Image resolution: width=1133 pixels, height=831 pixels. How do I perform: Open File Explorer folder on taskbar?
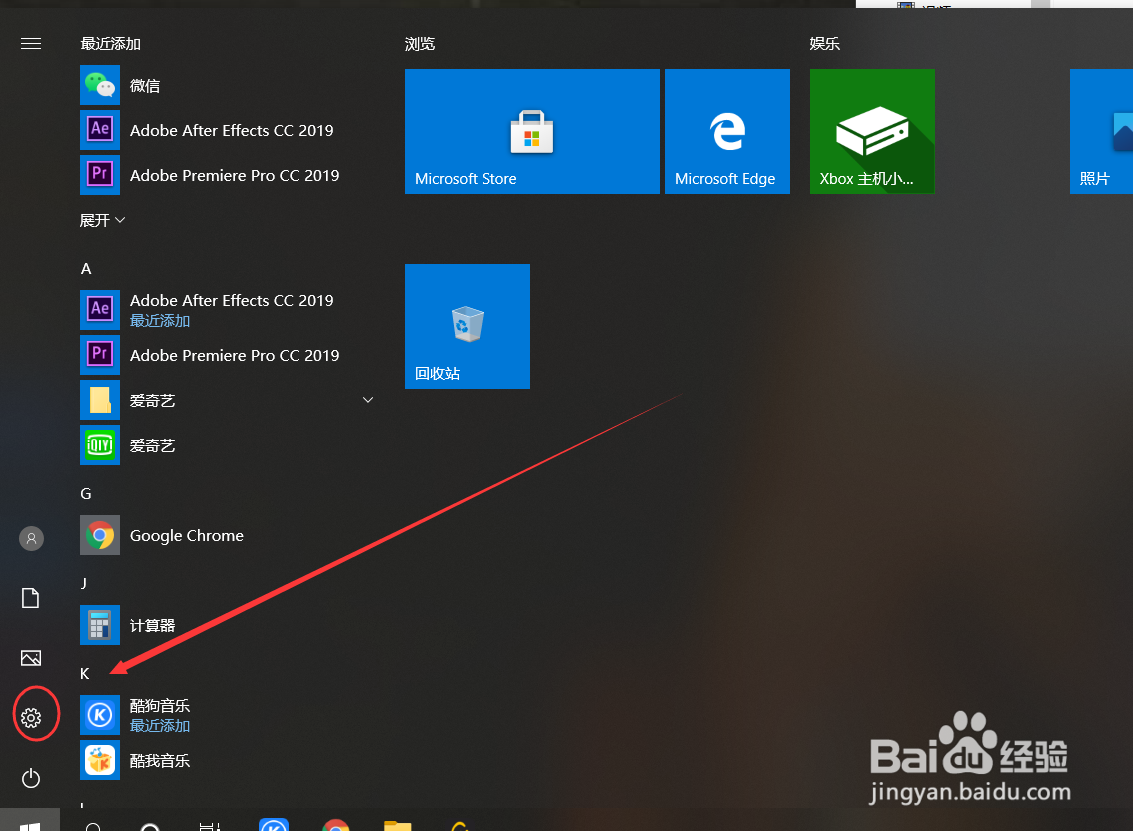click(x=397, y=825)
